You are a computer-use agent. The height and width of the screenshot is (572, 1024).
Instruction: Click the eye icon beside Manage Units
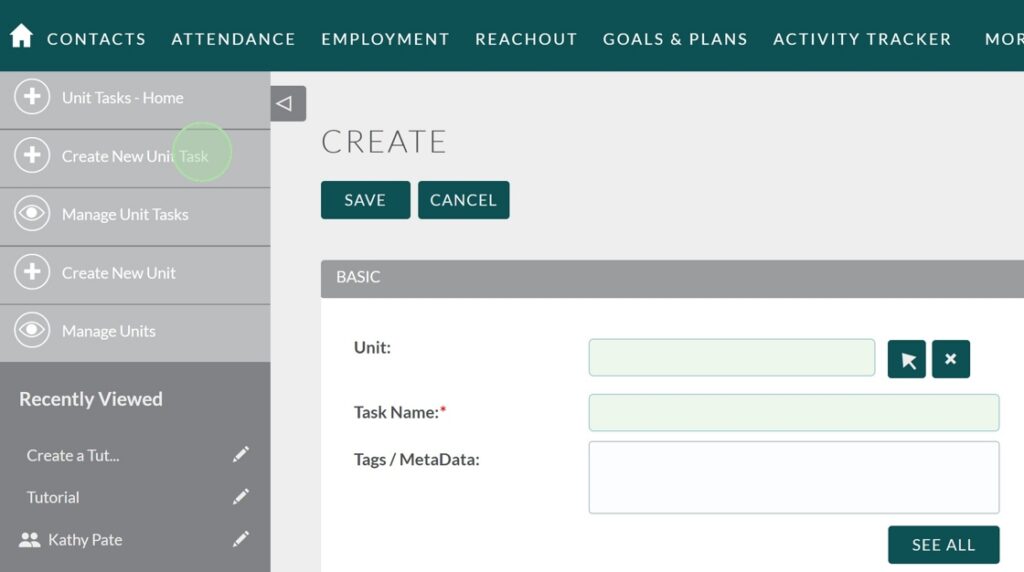pyautogui.click(x=32, y=330)
